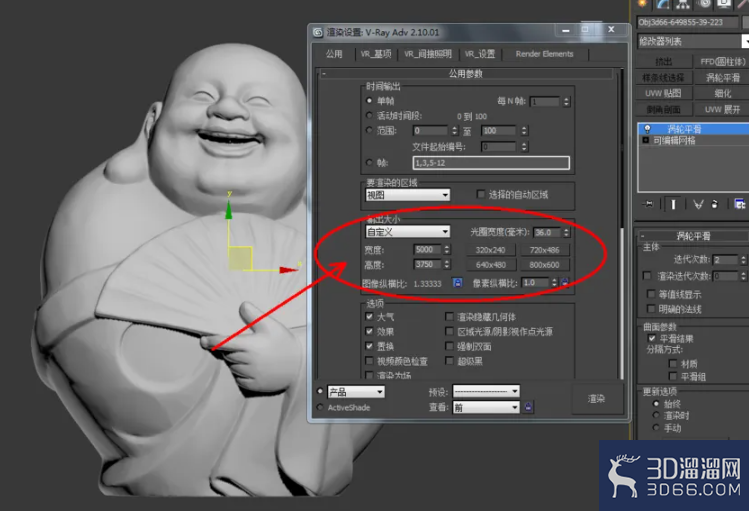Click the 宽度 width spinner arrows
749x511 pixels.
447,249
